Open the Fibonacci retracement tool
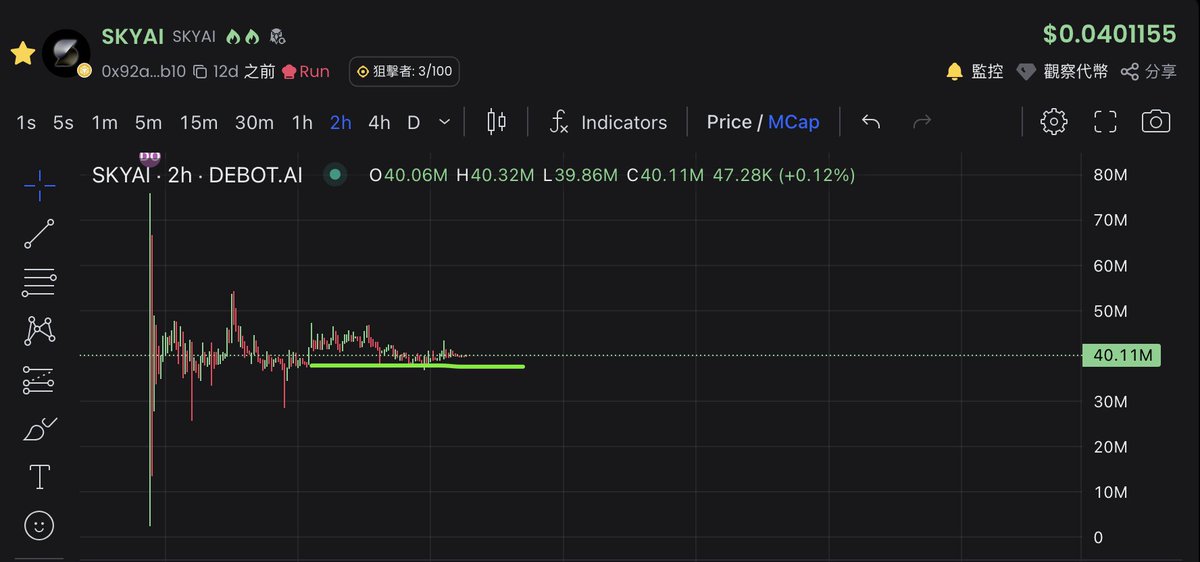This screenshot has height=562, width=1200. 39,282
